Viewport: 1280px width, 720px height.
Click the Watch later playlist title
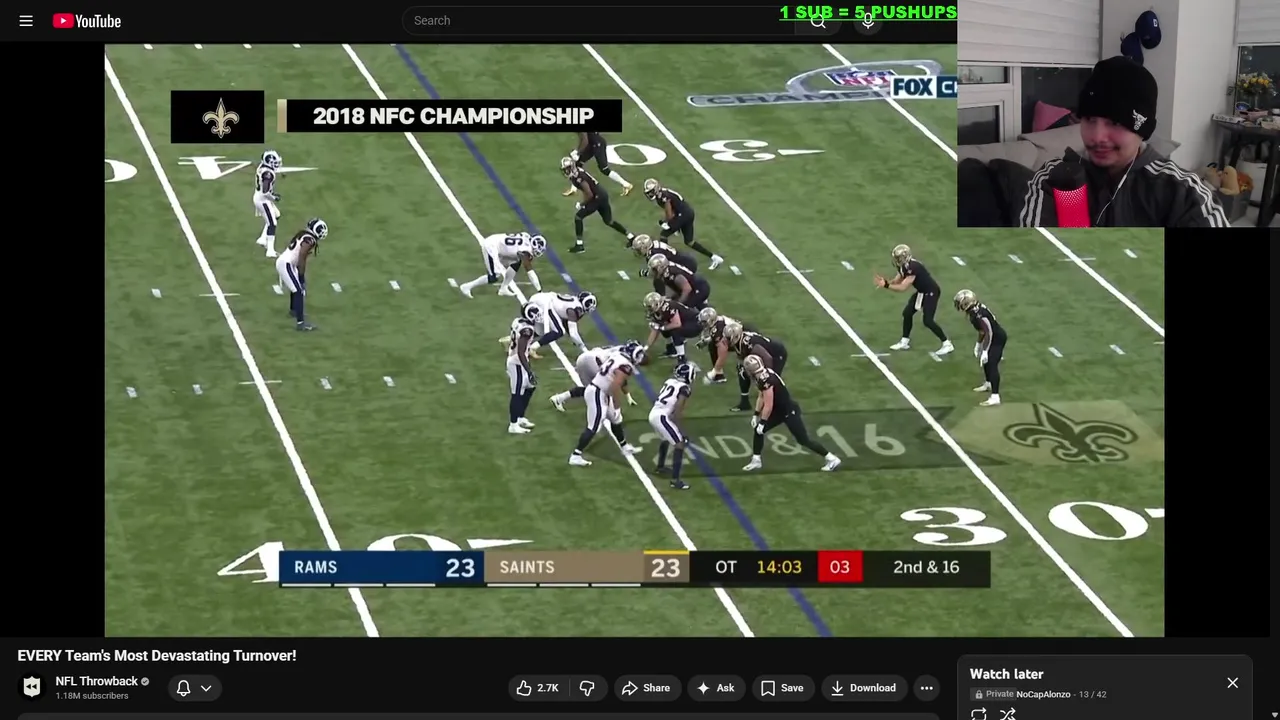coord(1006,674)
